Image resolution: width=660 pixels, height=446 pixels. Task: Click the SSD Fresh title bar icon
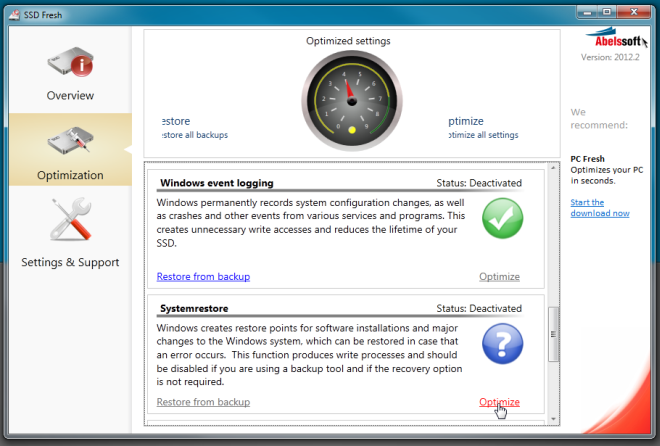point(14,15)
